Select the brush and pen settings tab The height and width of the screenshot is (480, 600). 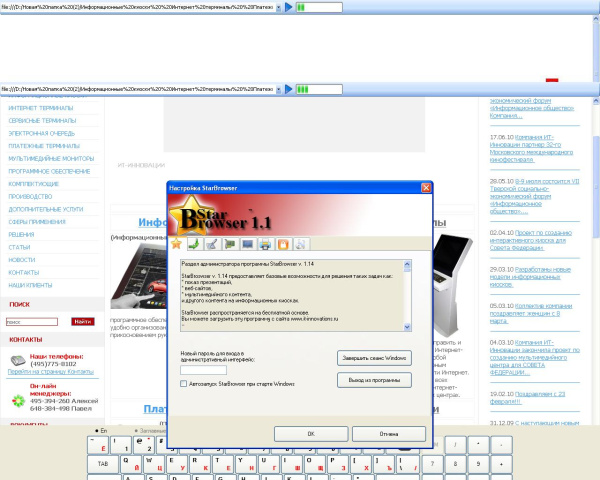point(212,244)
